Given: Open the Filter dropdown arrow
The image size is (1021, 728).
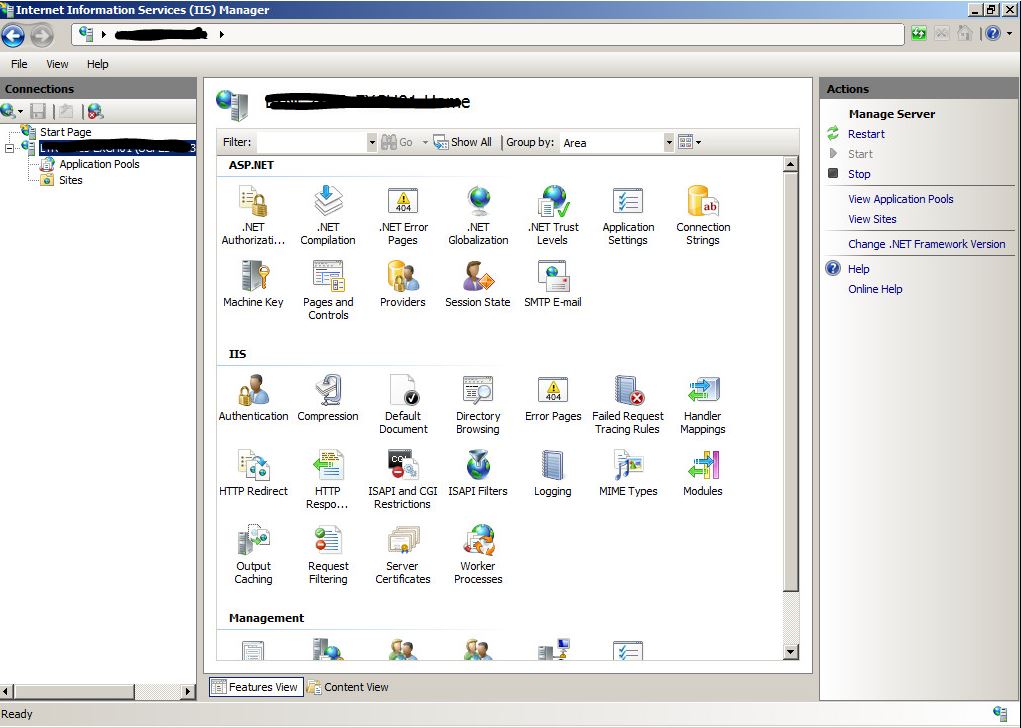Looking at the screenshot, I should 372,142.
